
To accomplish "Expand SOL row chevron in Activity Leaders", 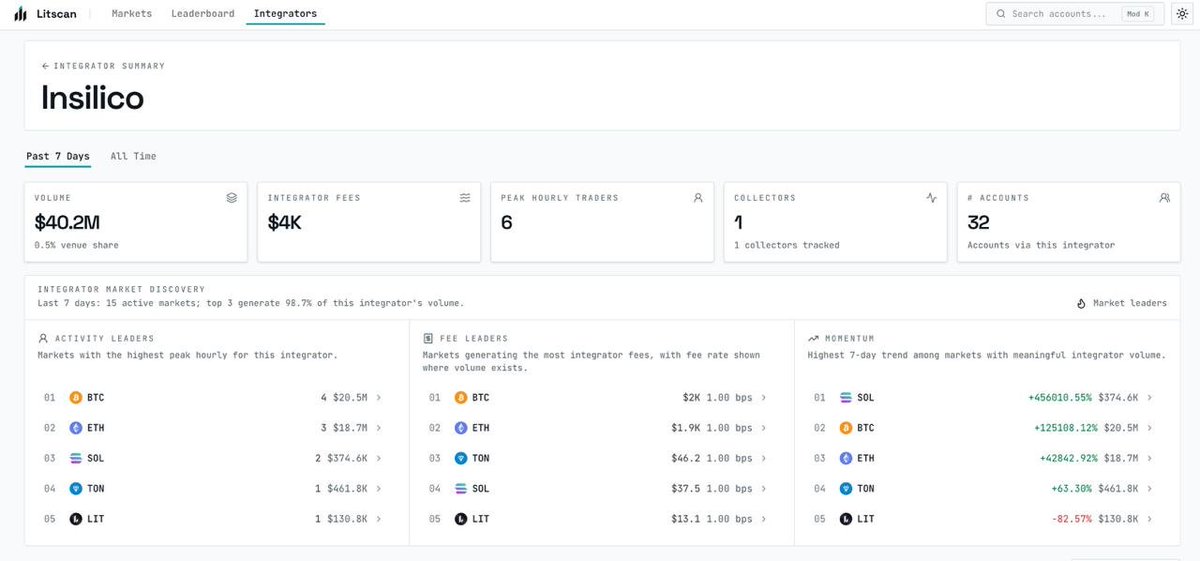I will point(379,458).
